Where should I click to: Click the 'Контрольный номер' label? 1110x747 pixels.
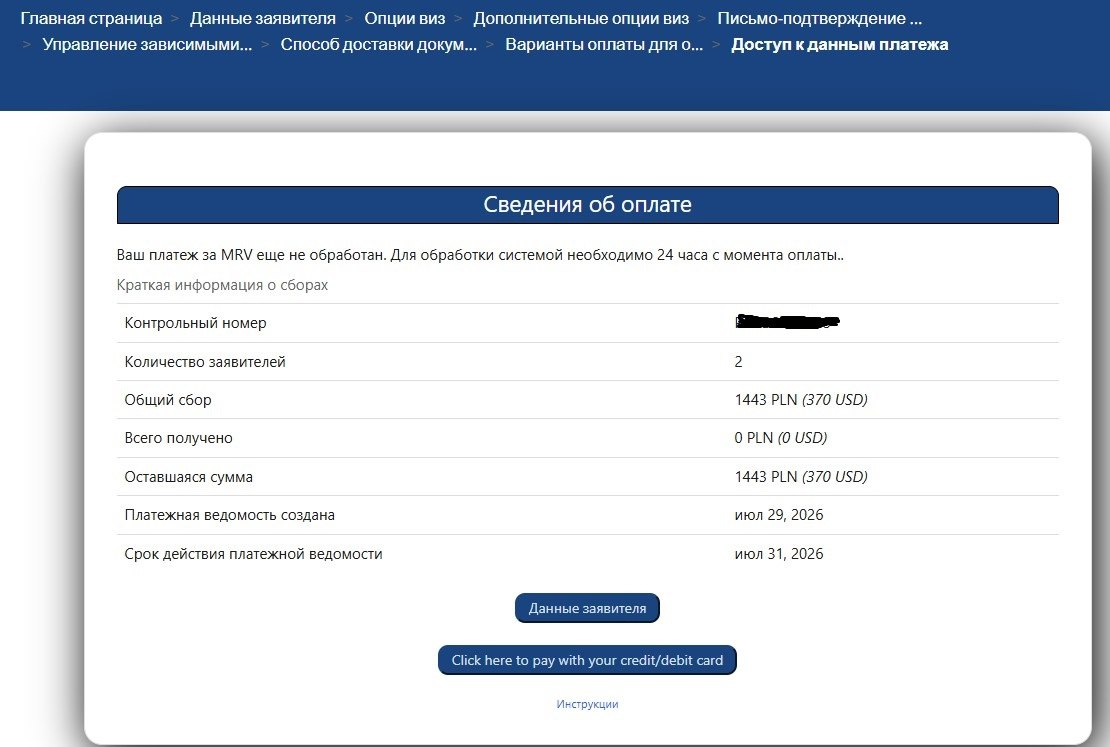[195, 323]
